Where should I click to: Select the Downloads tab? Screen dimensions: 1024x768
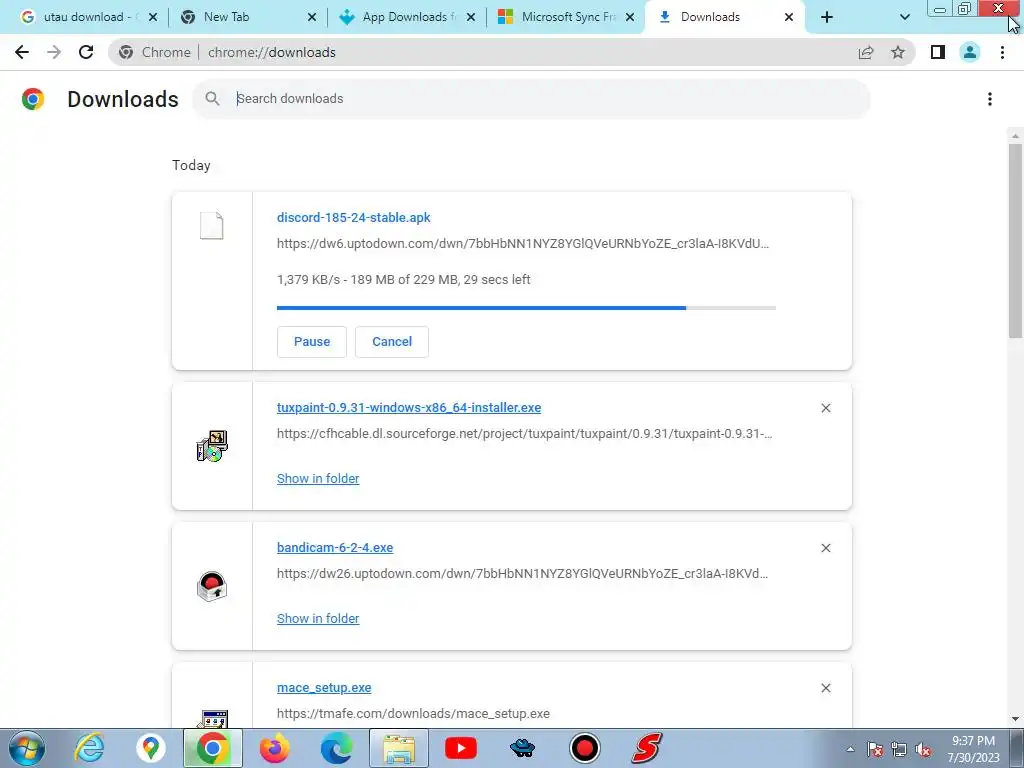coord(710,17)
